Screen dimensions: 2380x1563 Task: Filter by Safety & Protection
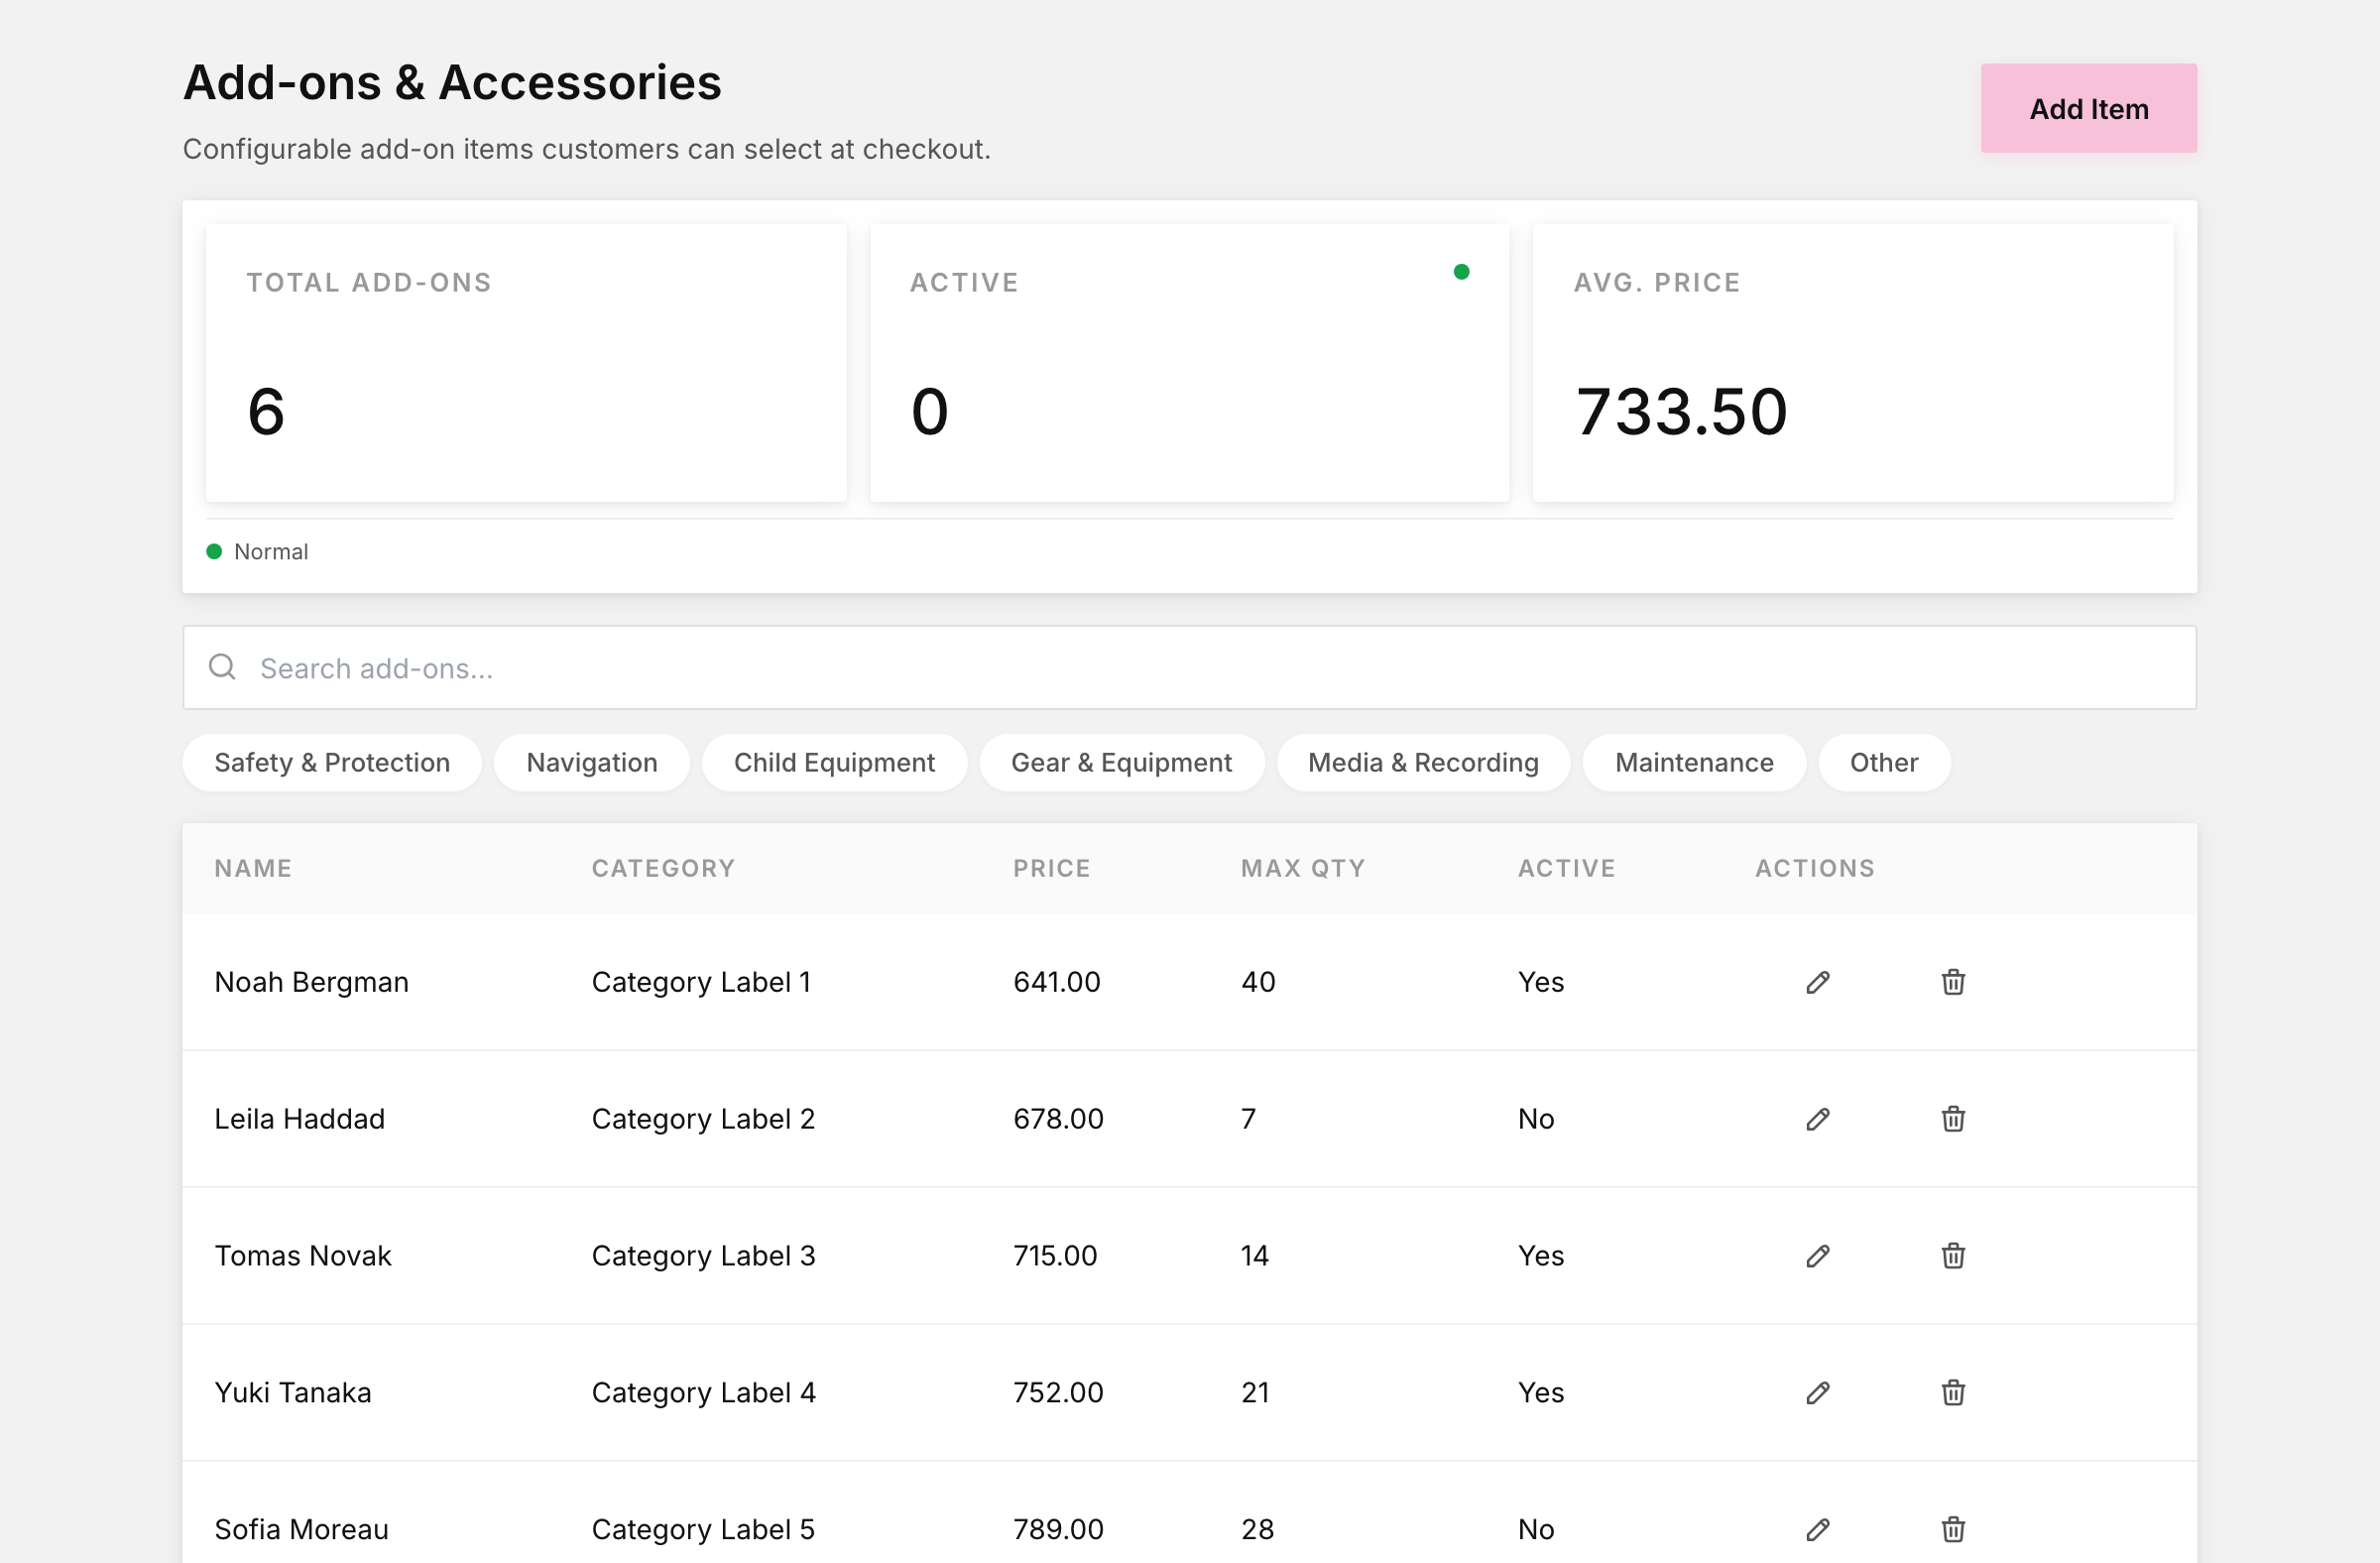click(332, 763)
